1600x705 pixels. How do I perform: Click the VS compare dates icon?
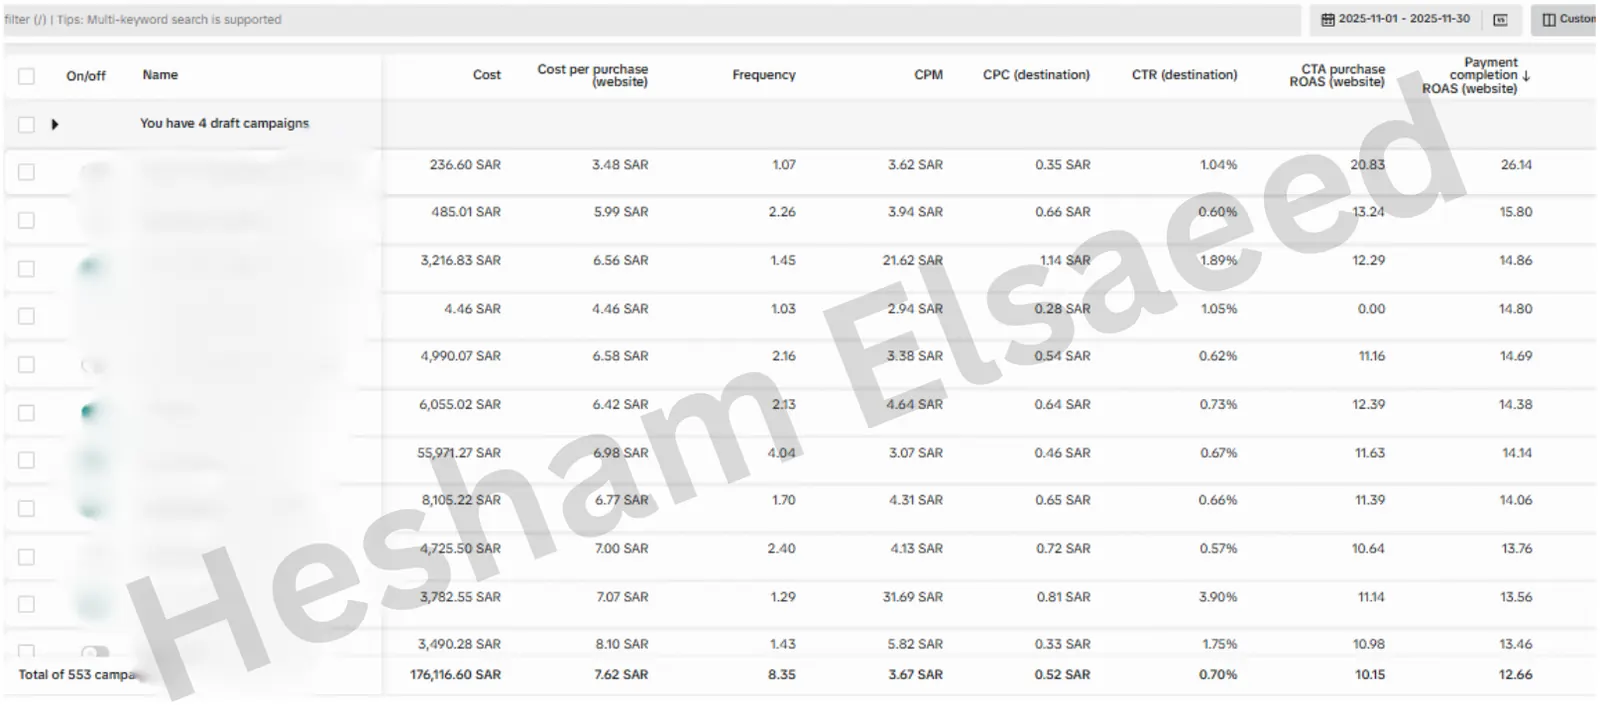point(1500,20)
